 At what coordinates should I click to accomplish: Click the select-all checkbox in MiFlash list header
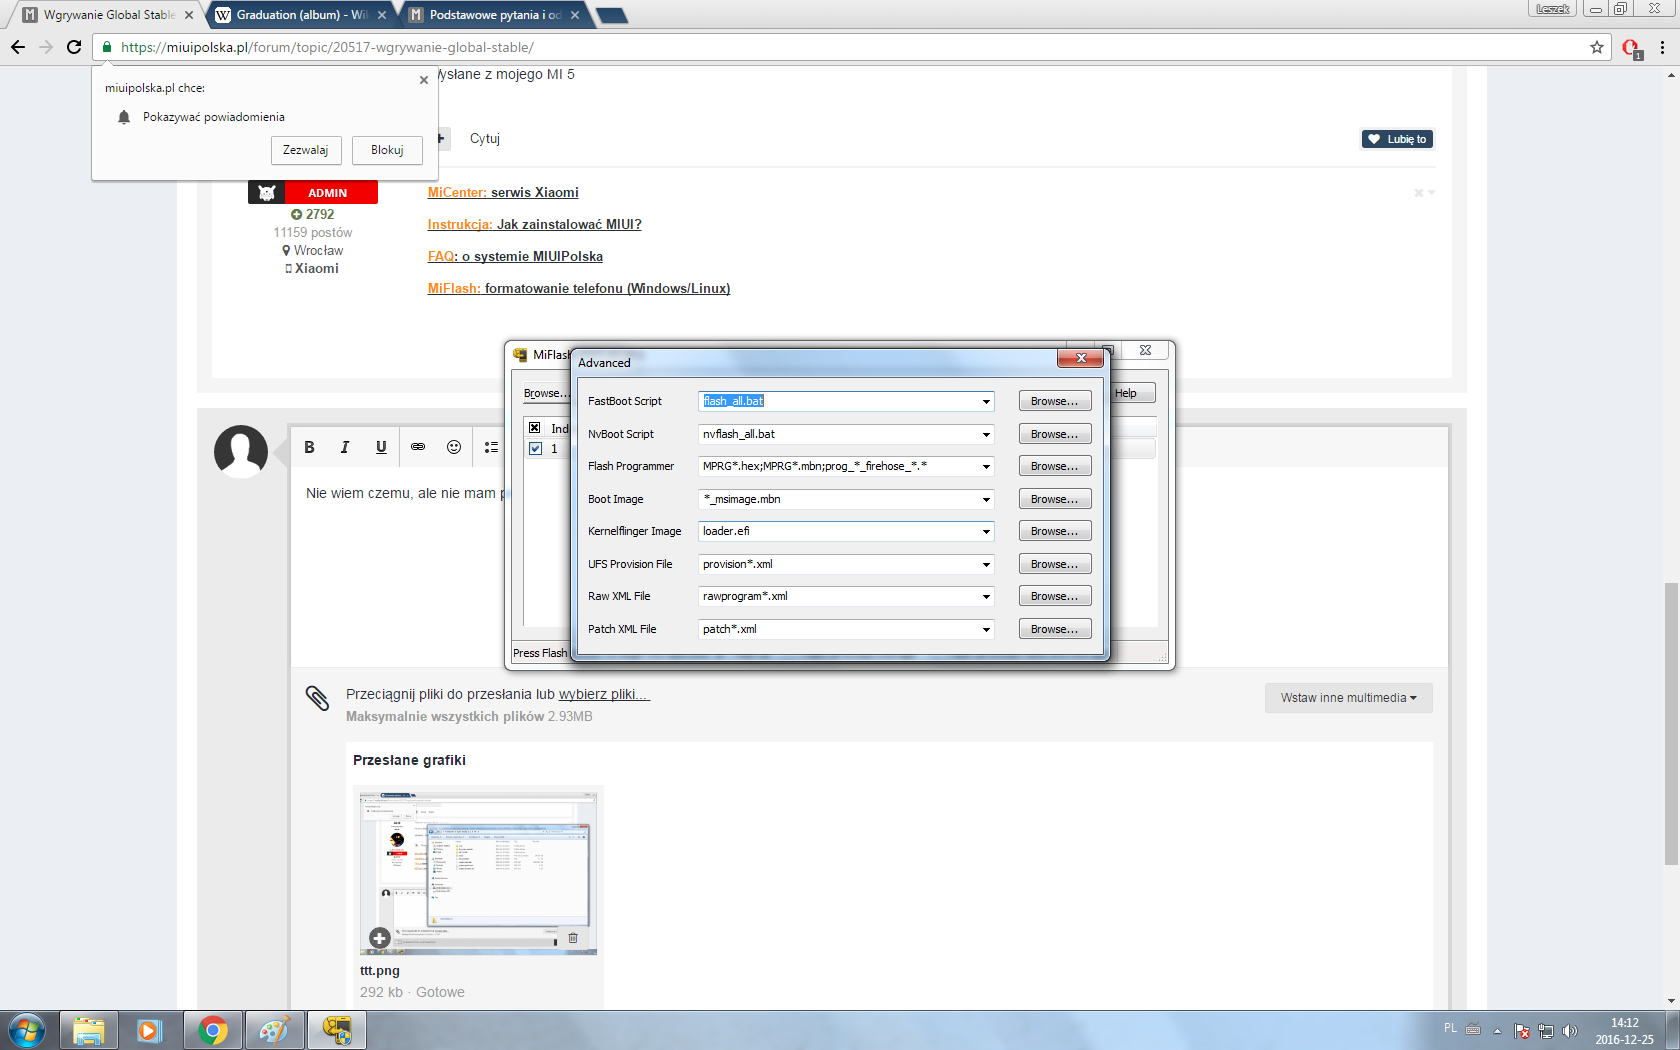pyautogui.click(x=535, y=428)
